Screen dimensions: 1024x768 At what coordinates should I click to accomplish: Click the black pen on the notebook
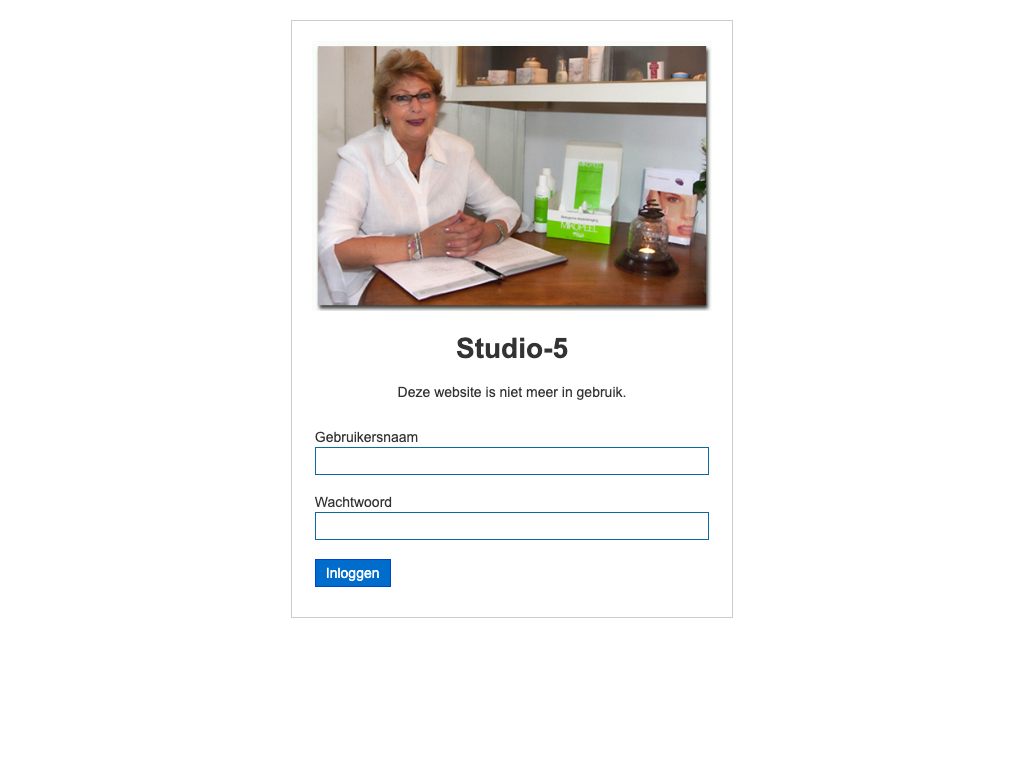487,269
